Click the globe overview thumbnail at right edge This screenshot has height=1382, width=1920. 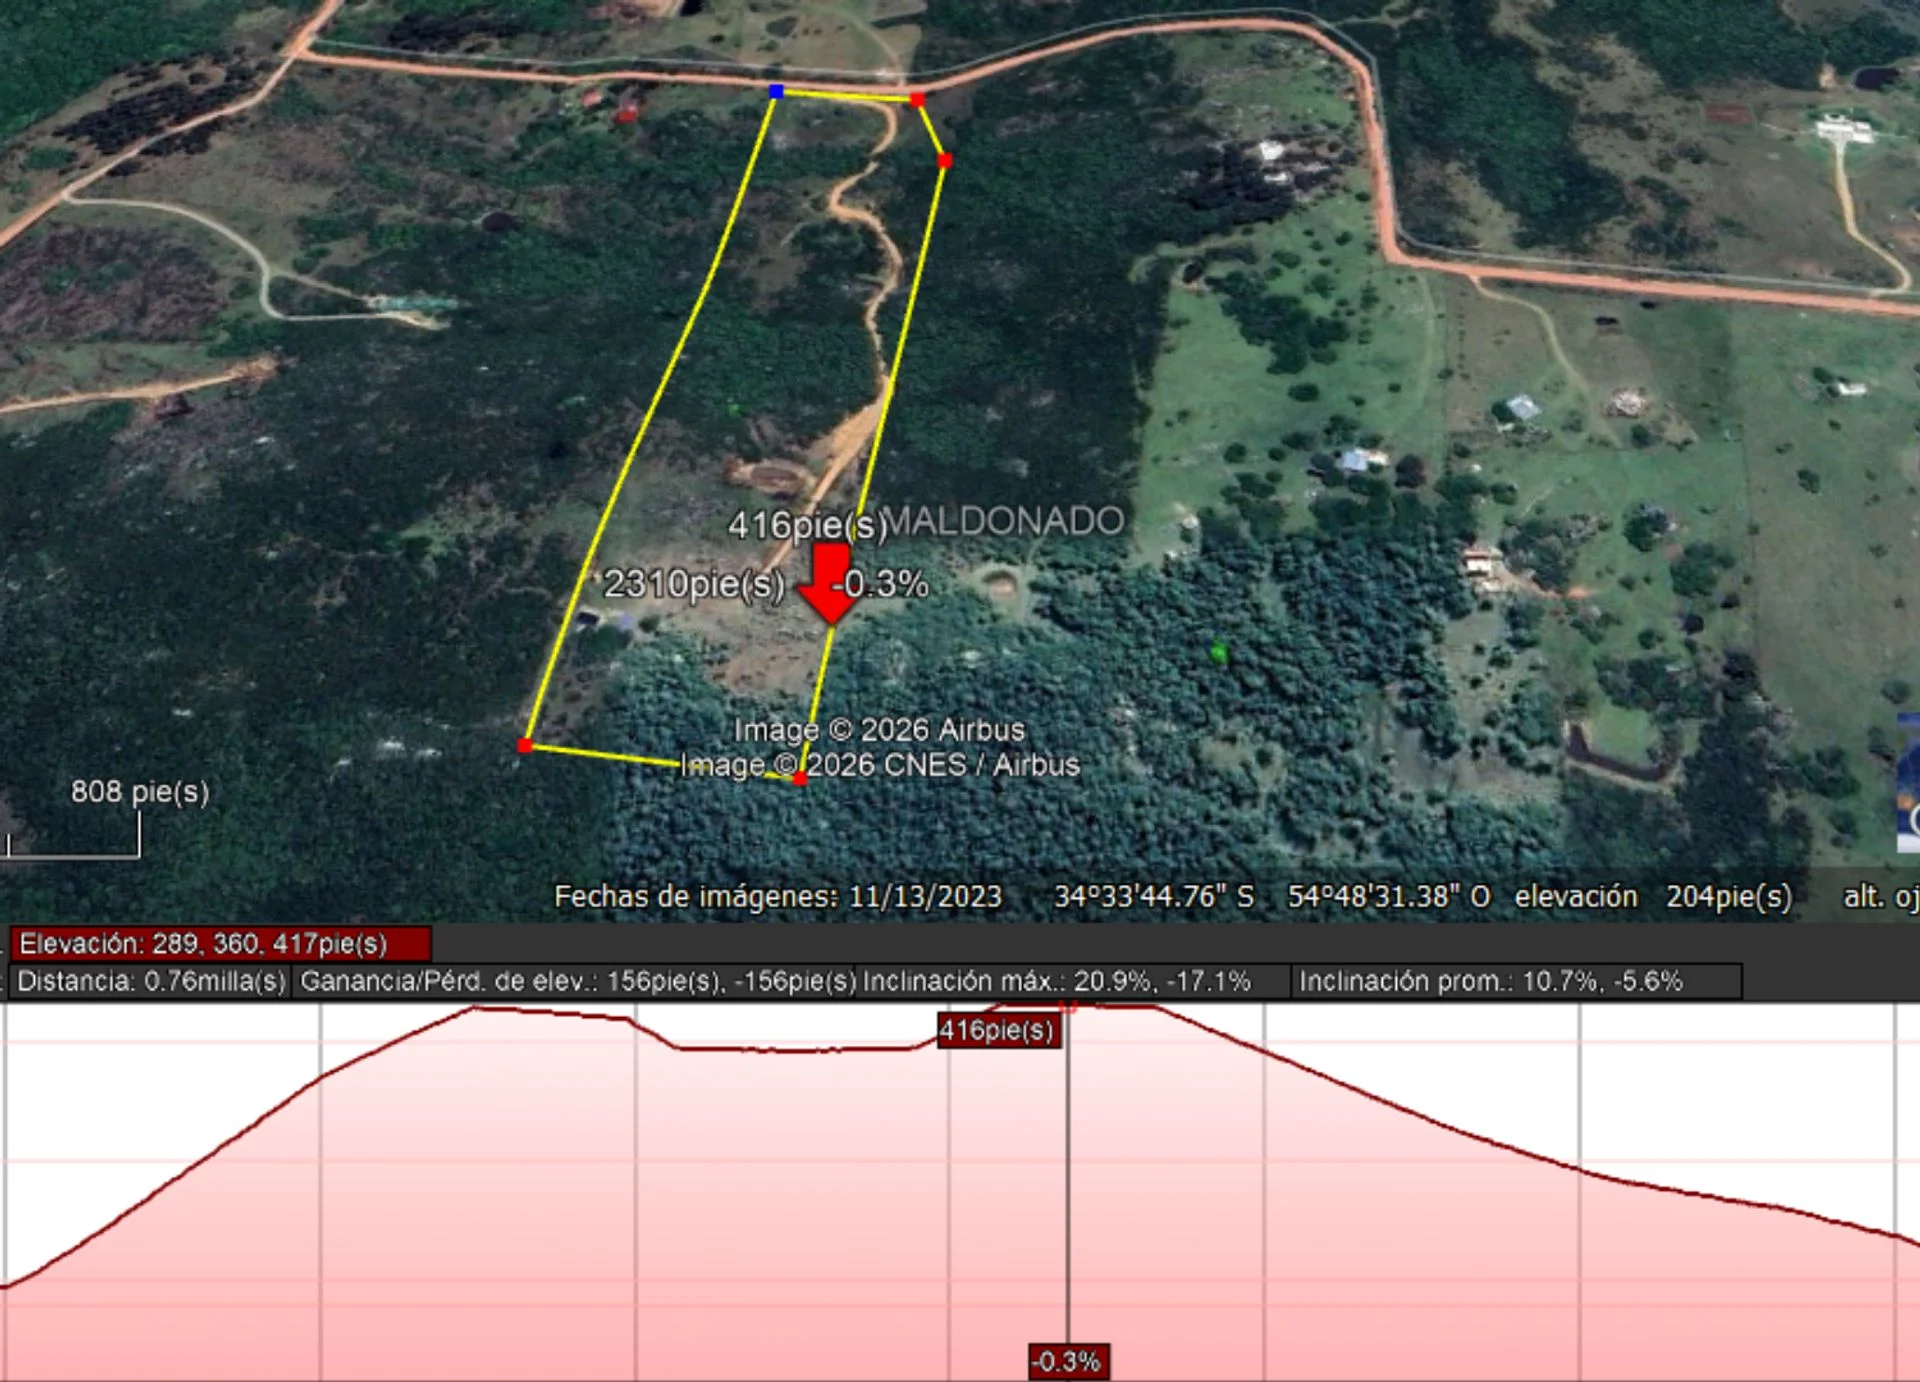coord(1908,783)
